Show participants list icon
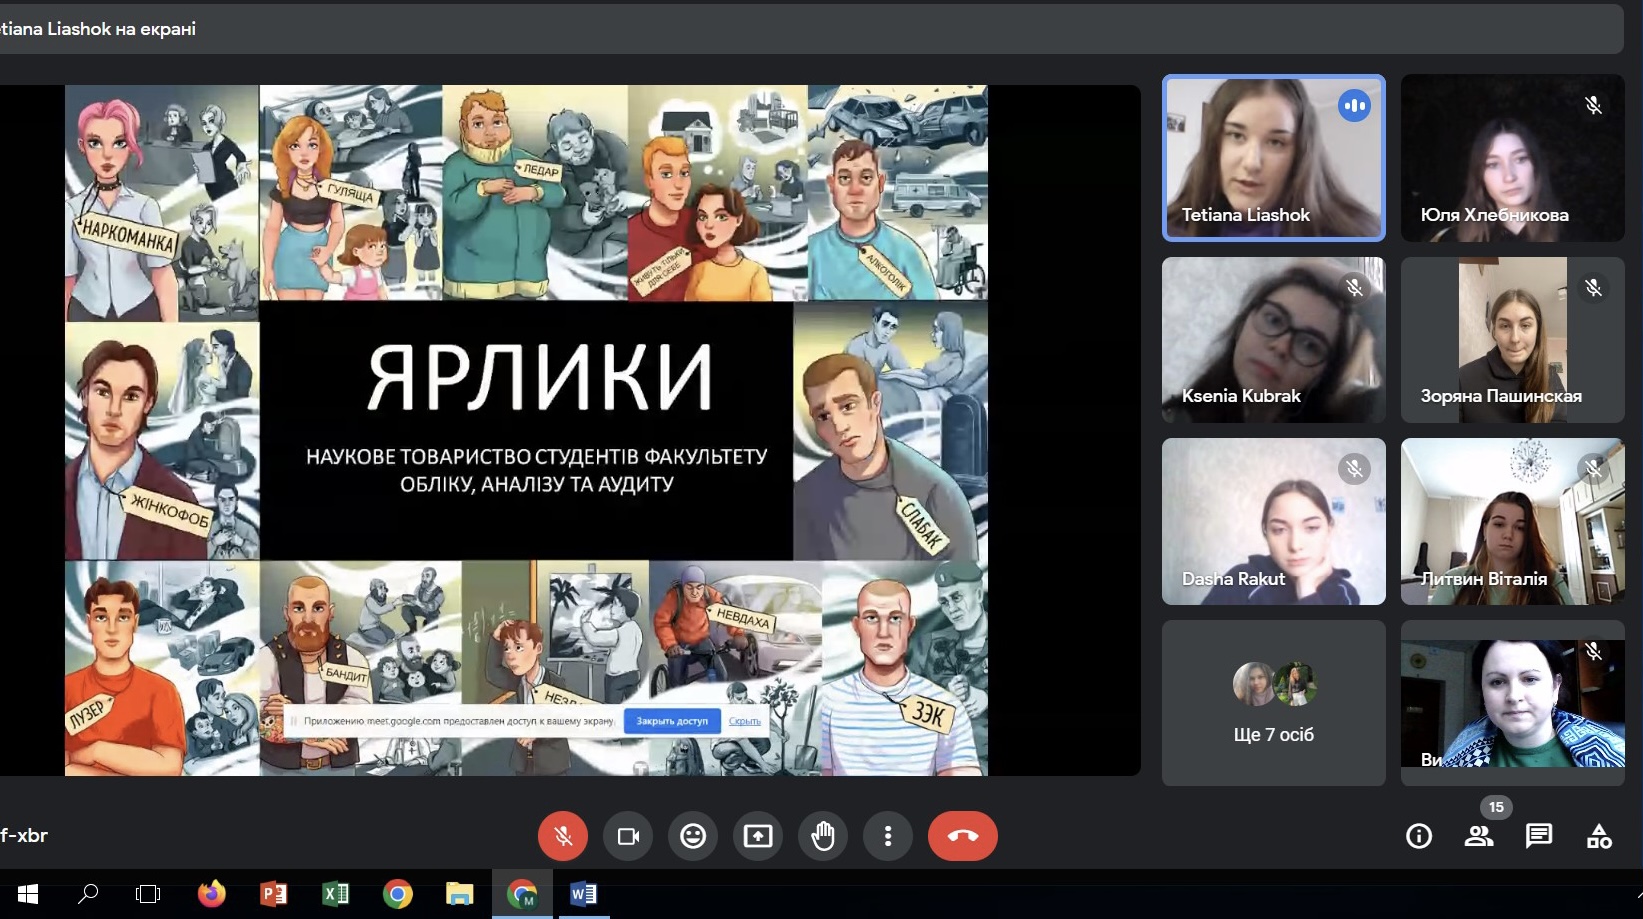This screenshot has height=919, width=1643. click(x=1479, y=836)
